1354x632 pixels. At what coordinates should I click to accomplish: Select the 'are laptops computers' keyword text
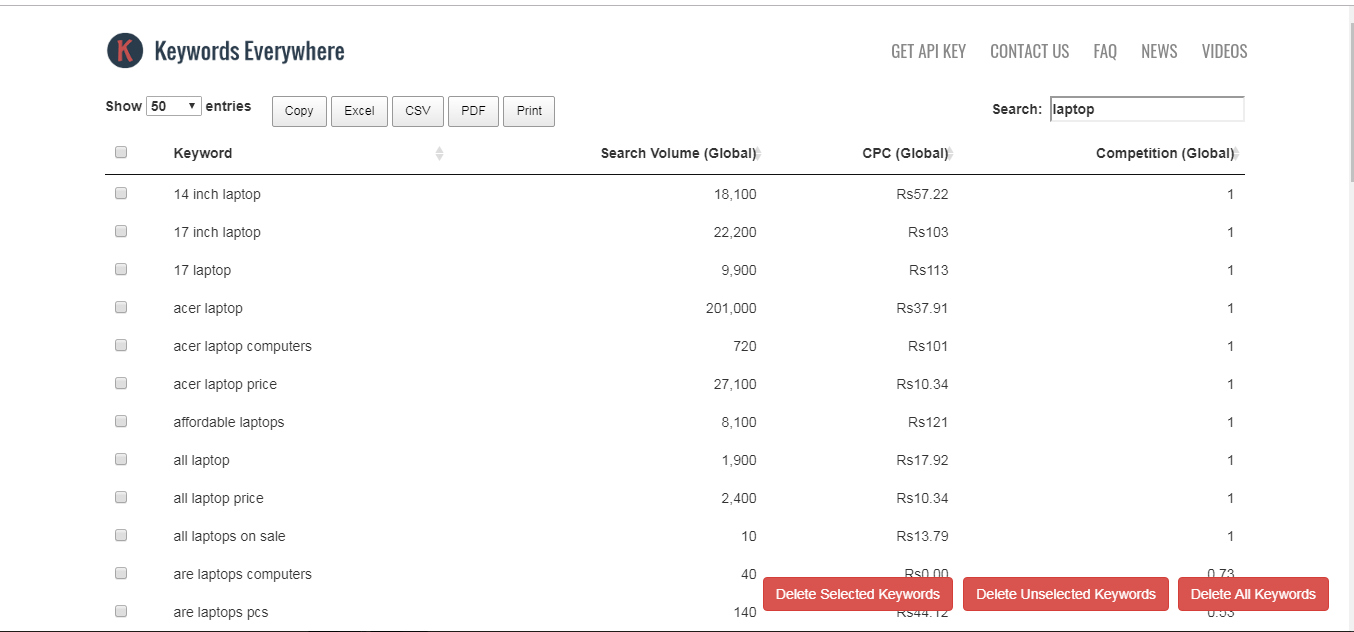coord(243,574)
